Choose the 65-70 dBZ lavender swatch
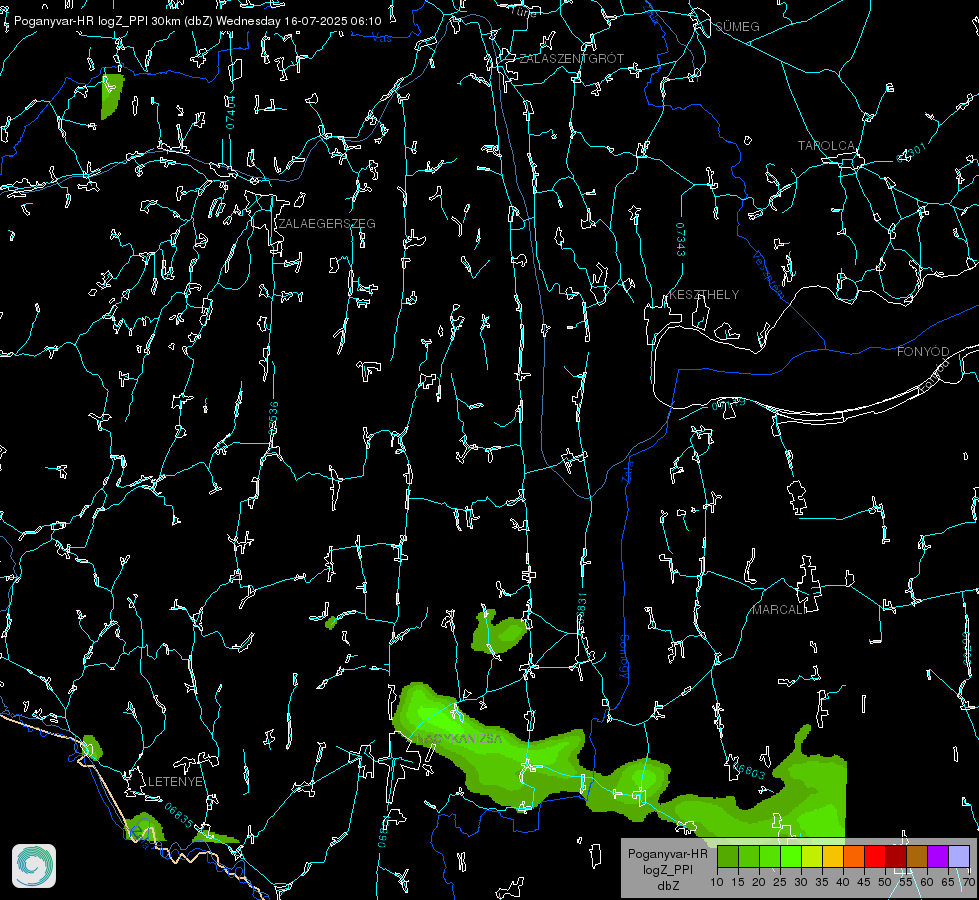979x900 pixels. pos(959,856)
